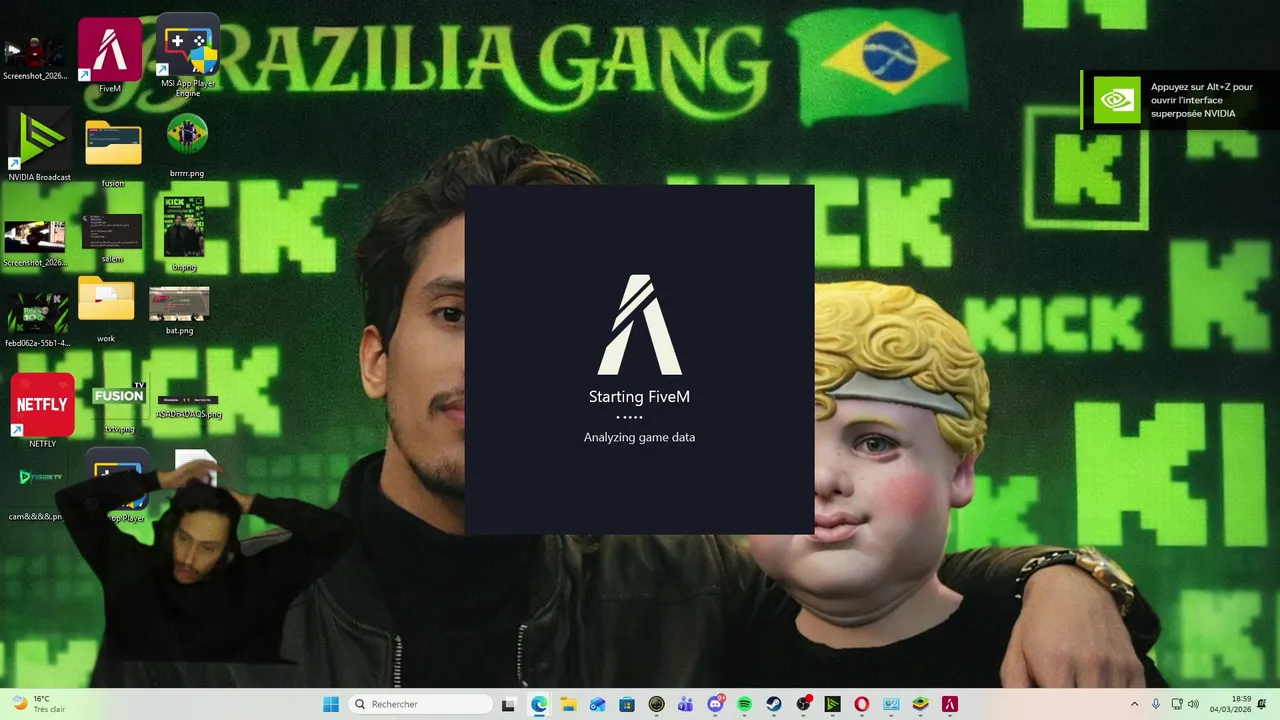The width and height of the screenshot is (1280, 720).
Task: Open the NVIDIA Broadcast desktop shortcut
Action: (x=39, y=146)
